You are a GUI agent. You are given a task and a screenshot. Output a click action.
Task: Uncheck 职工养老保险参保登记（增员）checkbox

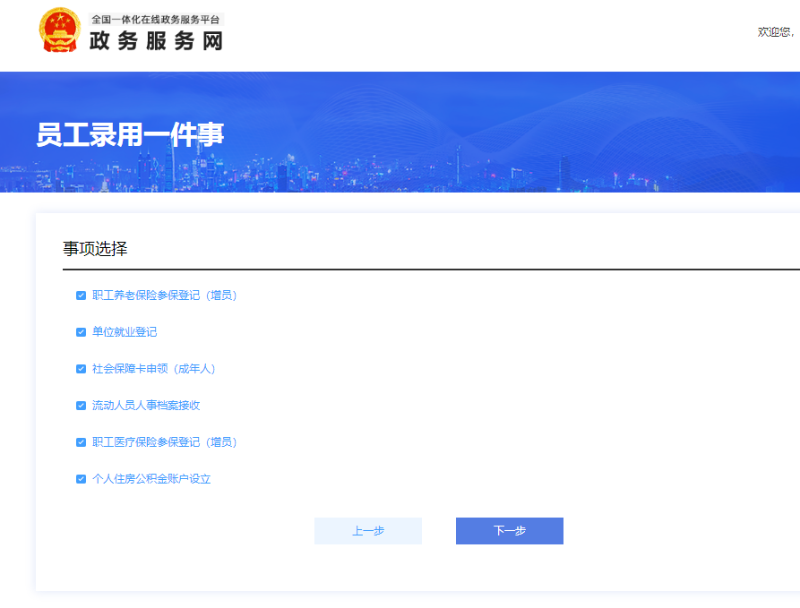click(81, 295)
